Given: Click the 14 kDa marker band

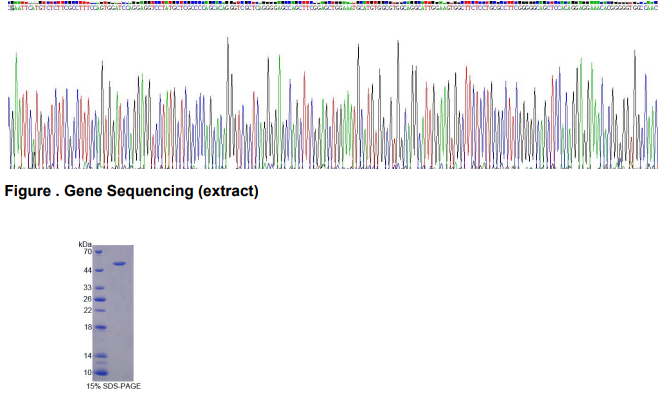Looking at the screenshot, I should (100, 356).
